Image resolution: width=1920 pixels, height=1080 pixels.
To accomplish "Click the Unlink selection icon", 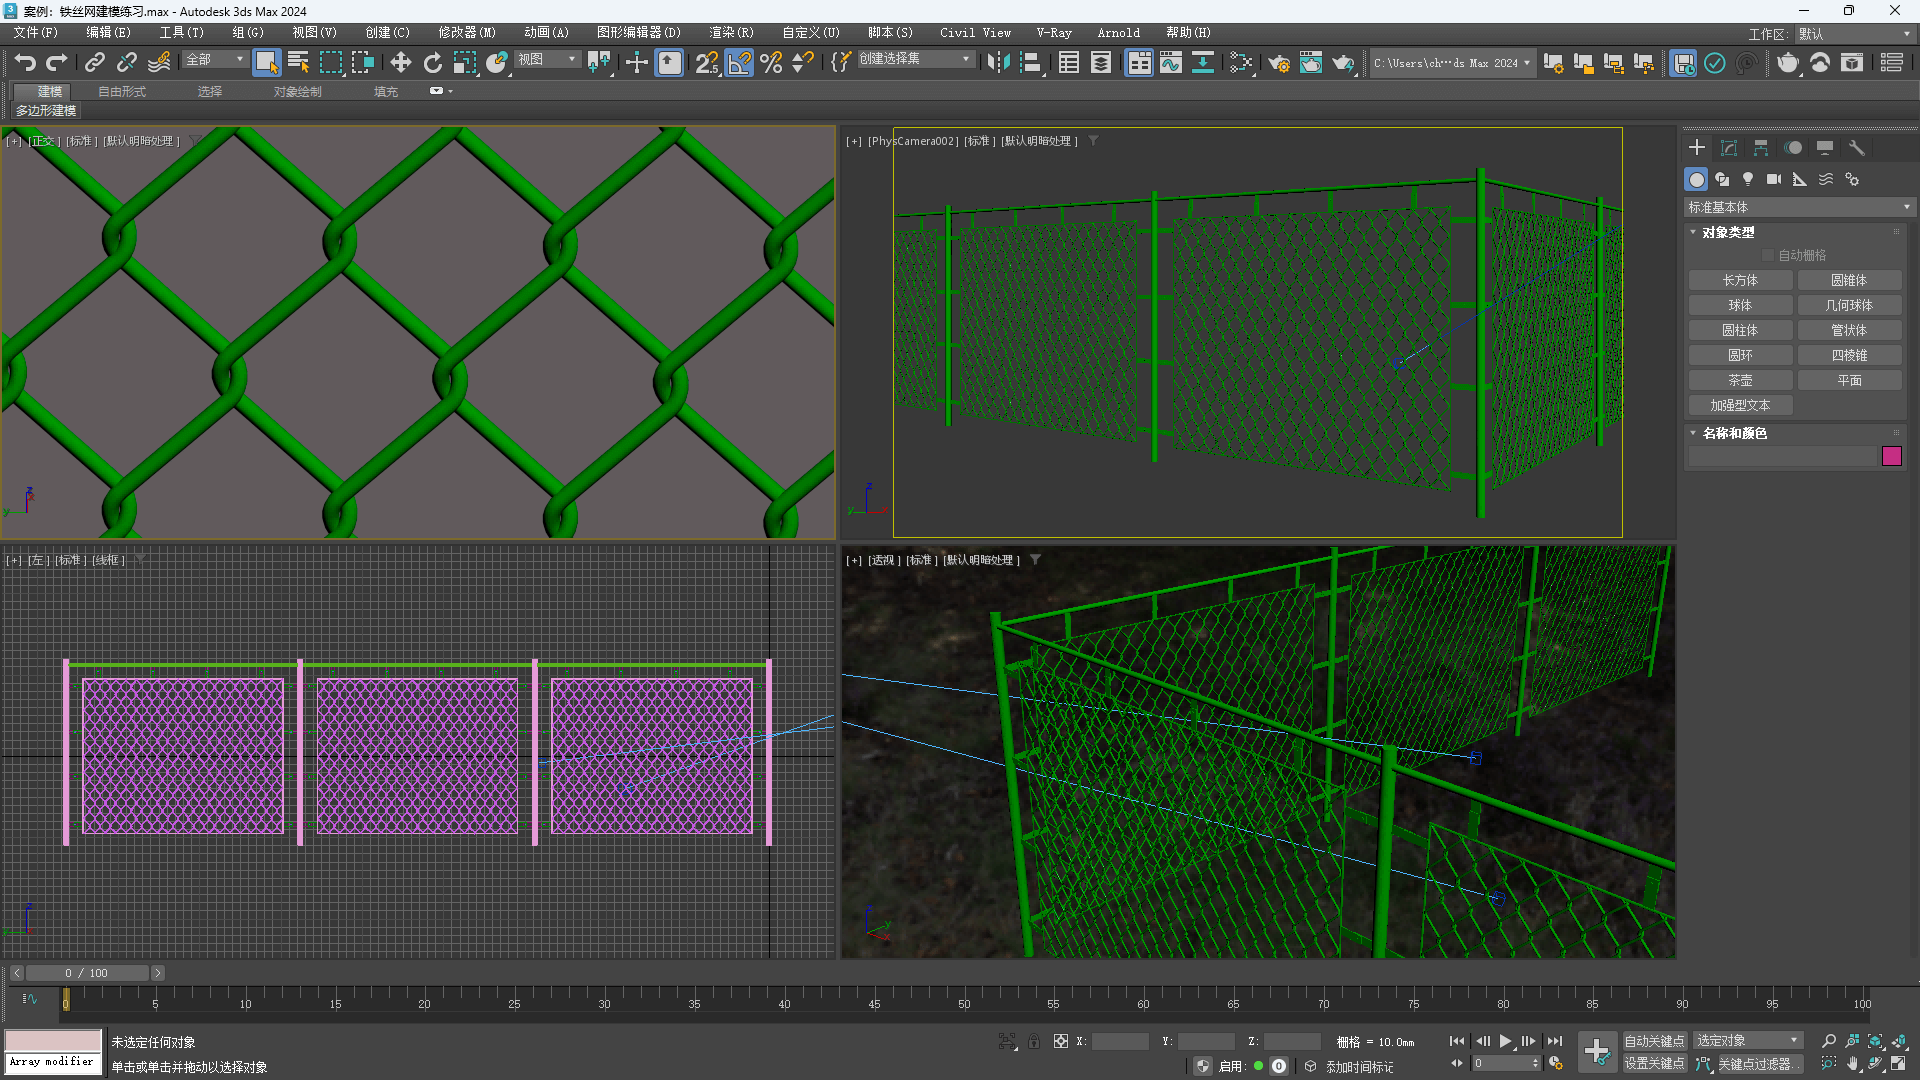I will [126, 63].
